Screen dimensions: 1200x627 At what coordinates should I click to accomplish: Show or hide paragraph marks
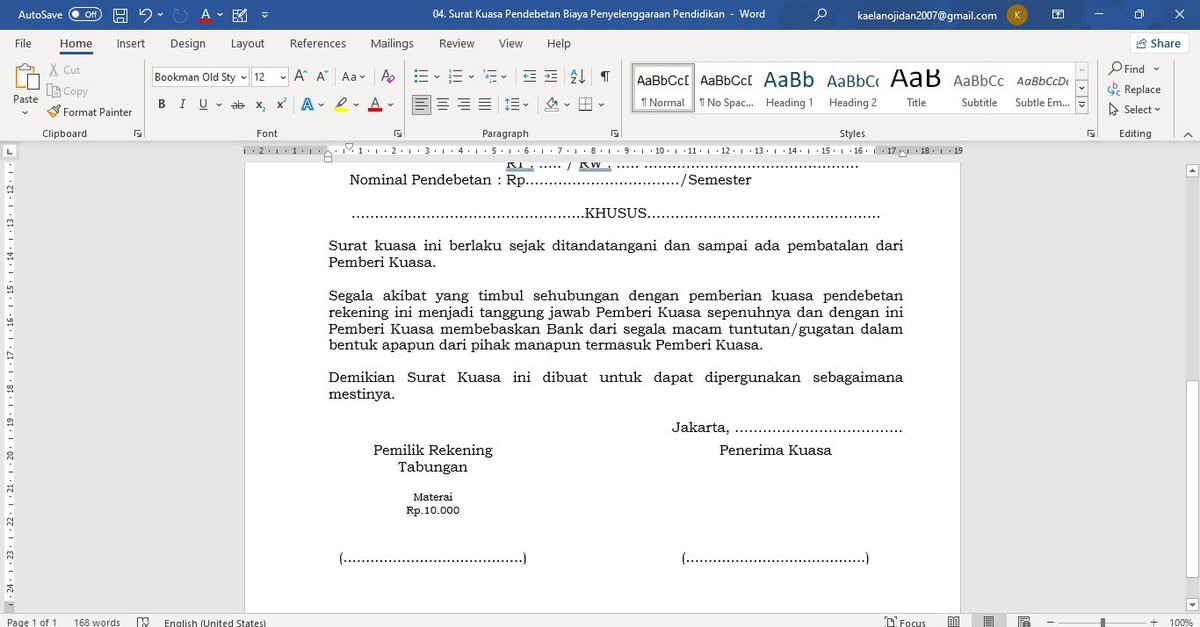tap(605, 77)
